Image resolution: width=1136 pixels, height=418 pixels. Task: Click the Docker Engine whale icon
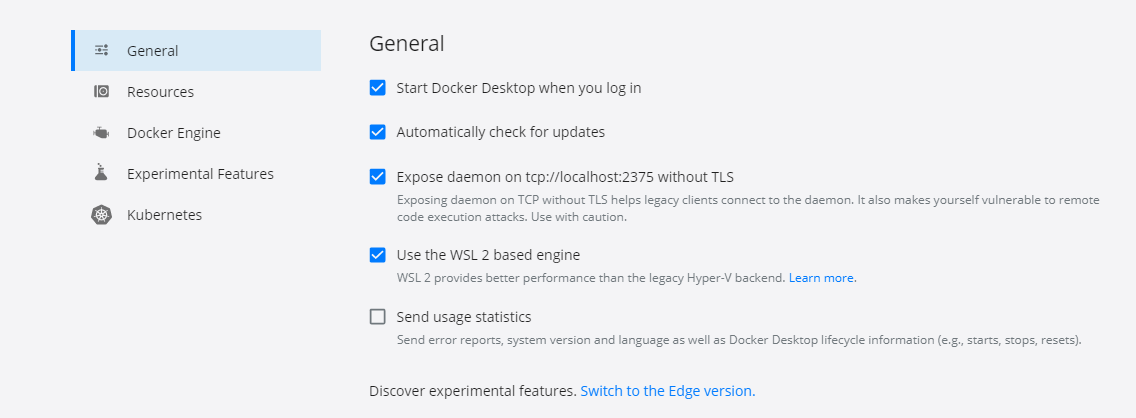click(101, 133)
